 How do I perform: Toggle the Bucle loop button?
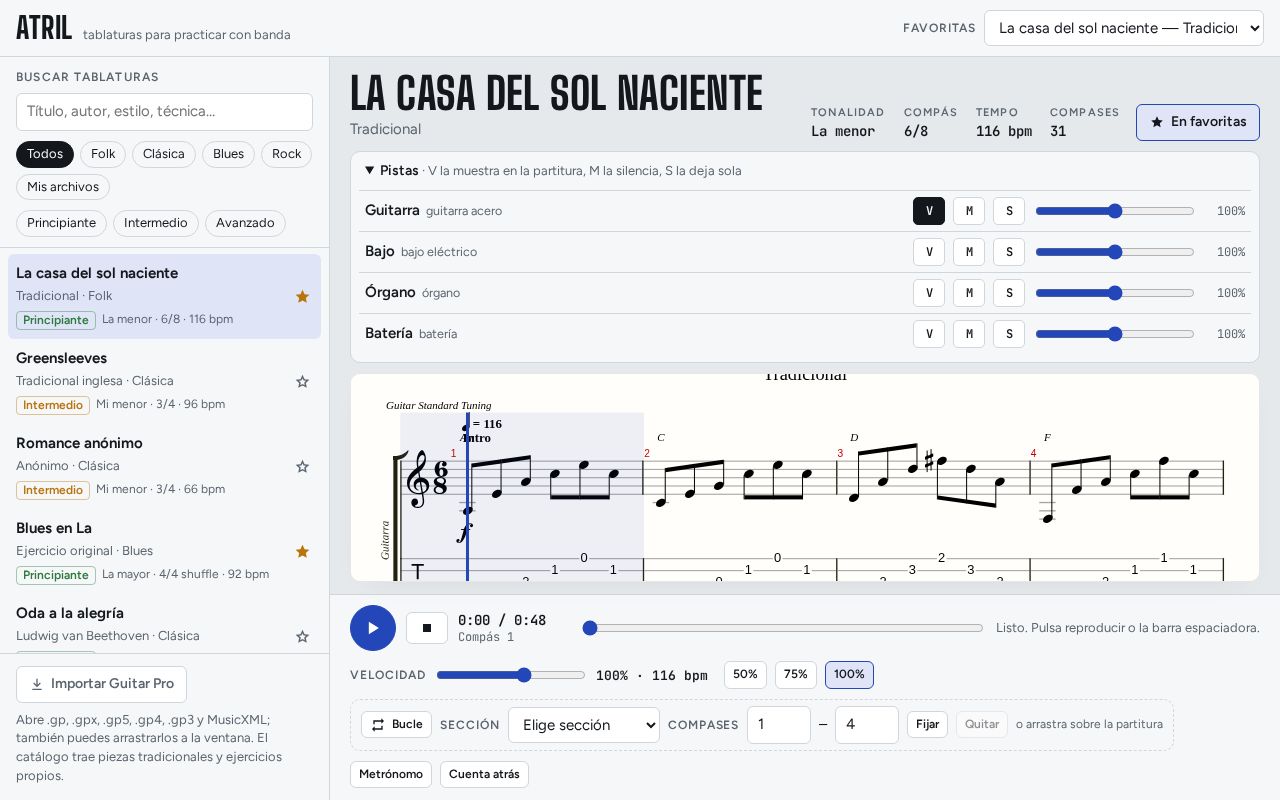click(x=396, y=725)
